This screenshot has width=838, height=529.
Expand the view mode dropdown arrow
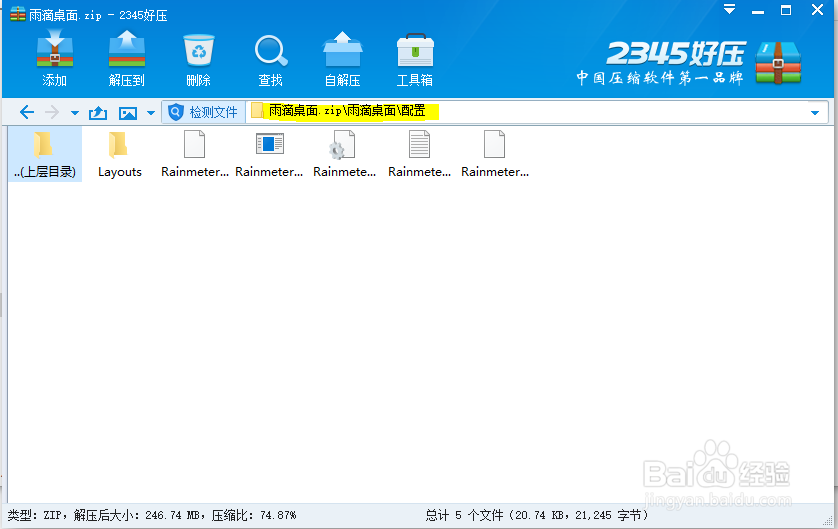click(151, 113)
